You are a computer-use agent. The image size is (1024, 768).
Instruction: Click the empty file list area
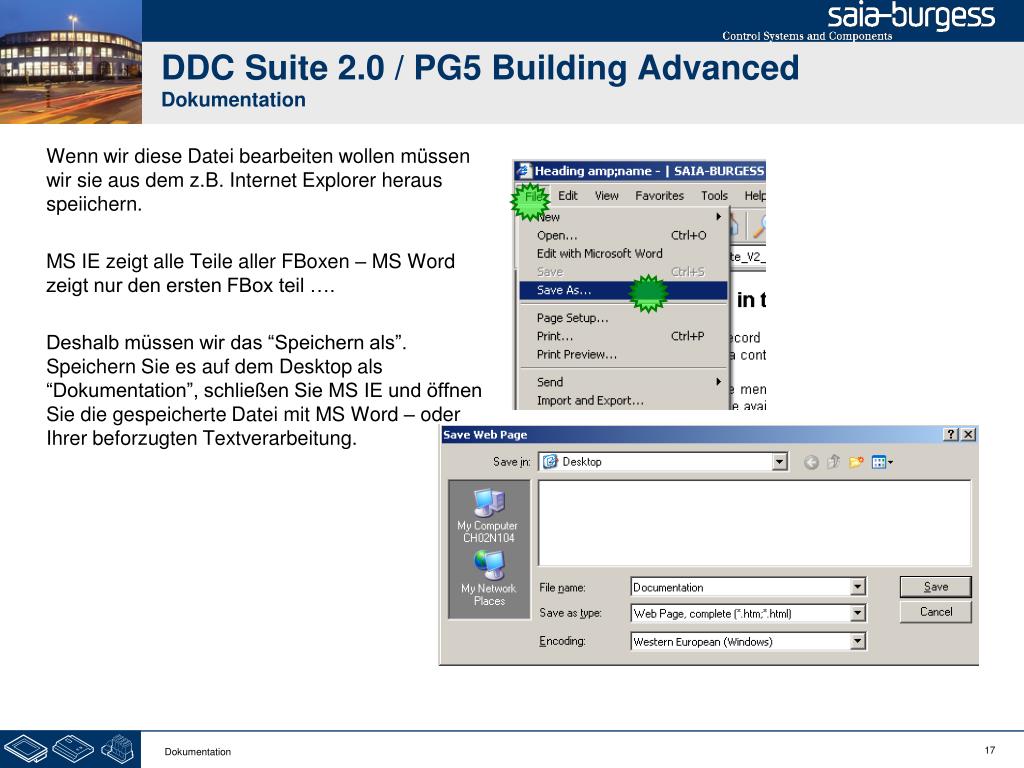click(754, 522)
